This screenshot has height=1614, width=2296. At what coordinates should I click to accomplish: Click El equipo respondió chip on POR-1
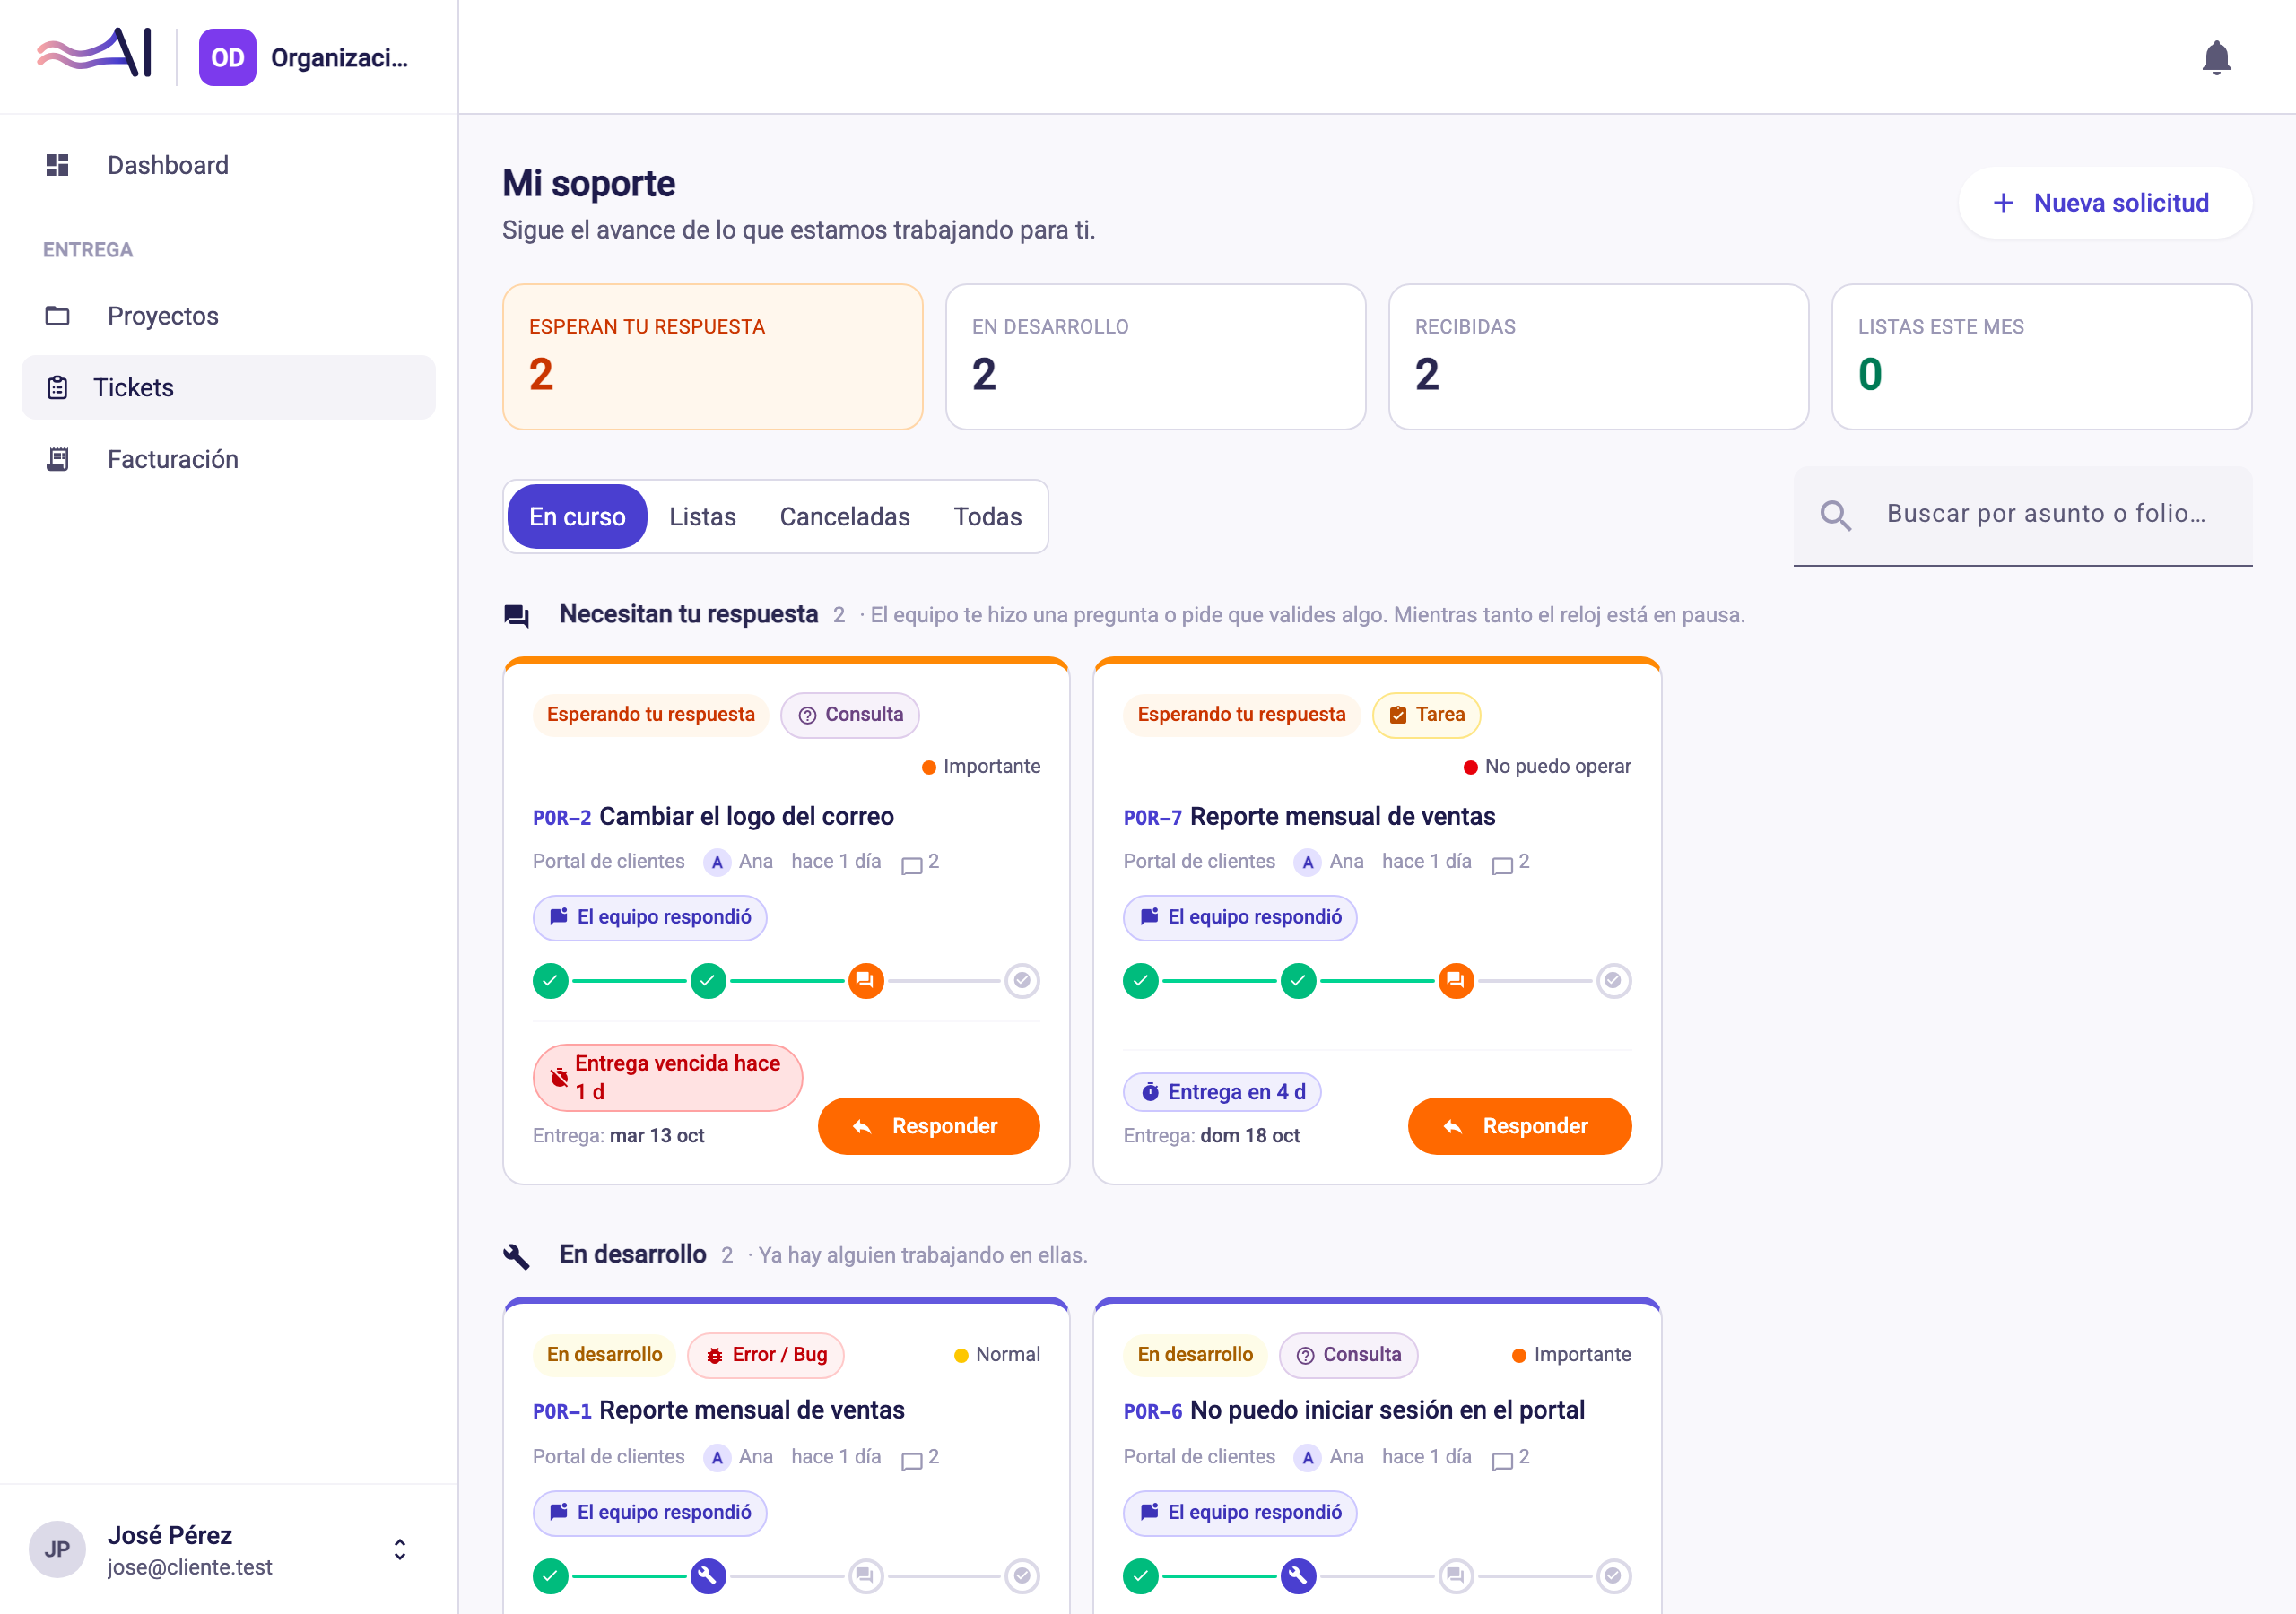(649, 1513)
